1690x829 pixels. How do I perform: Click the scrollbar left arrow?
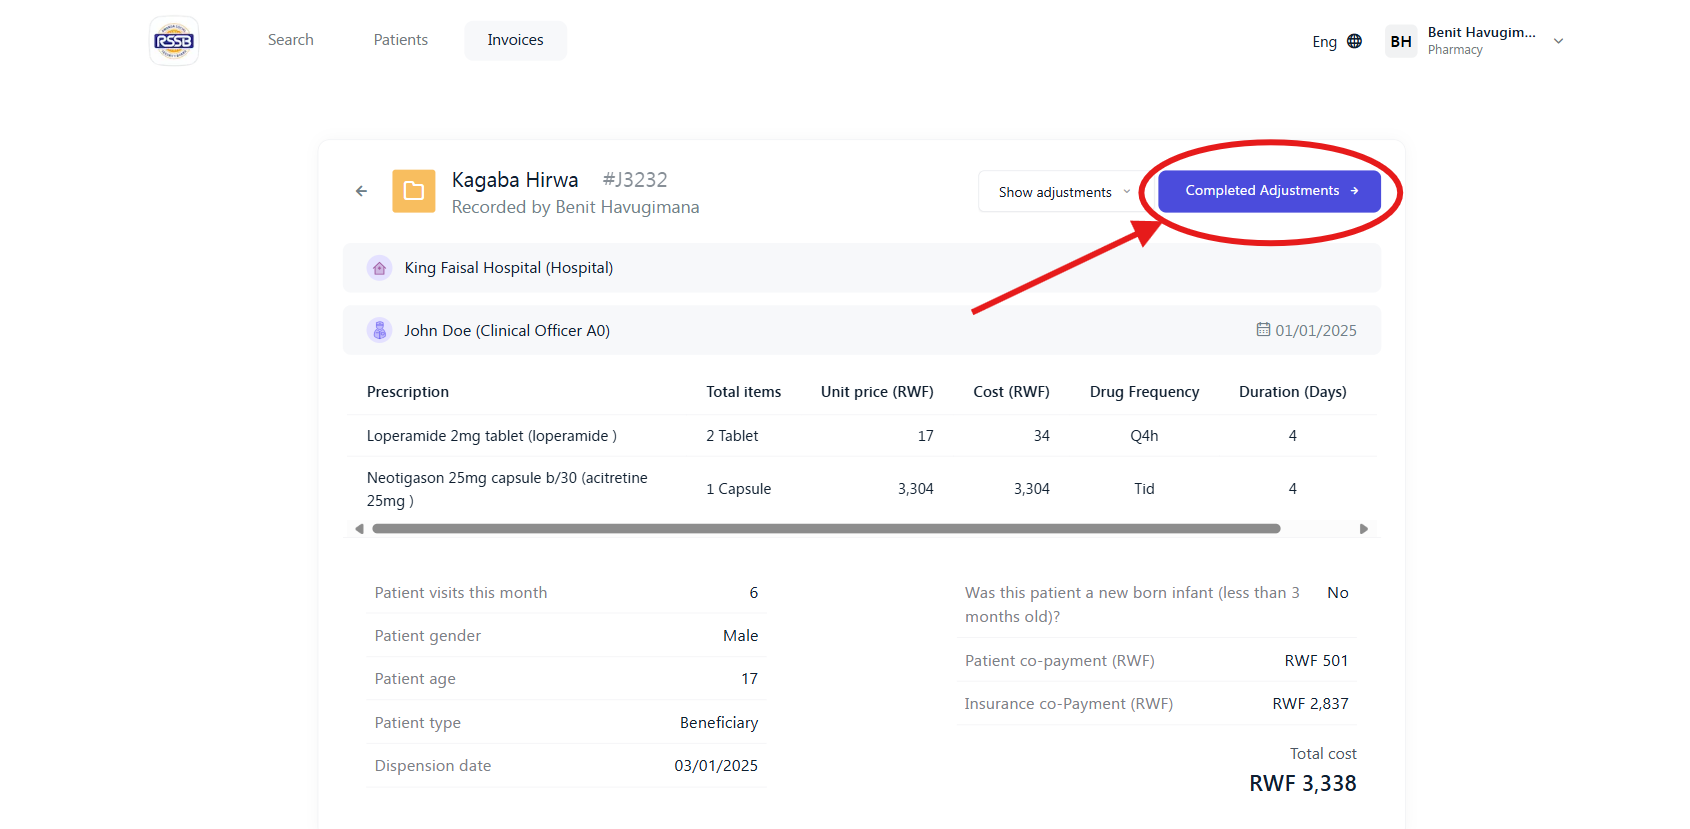(359, 529)
